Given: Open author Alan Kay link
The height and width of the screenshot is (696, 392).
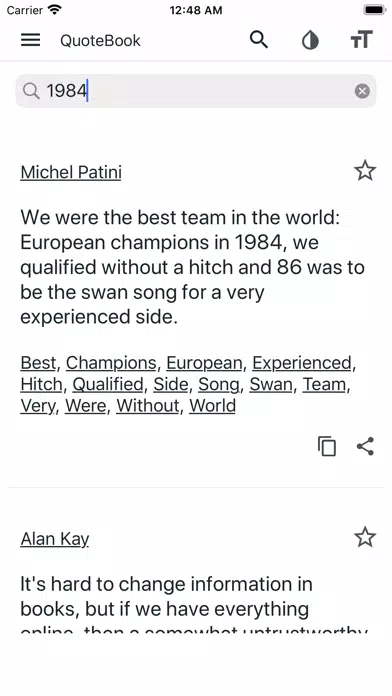Looking at the screenshot, I should (55, 539).
